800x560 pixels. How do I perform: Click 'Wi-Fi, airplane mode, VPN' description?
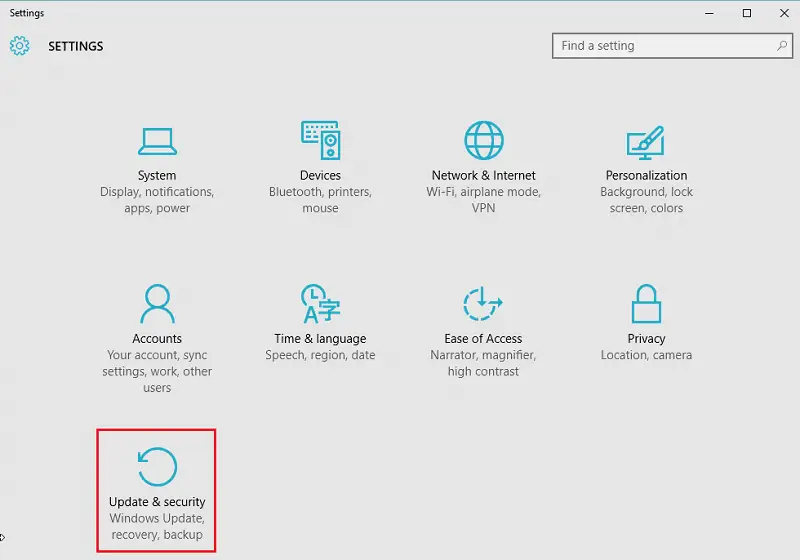click(x=483, y=200)
